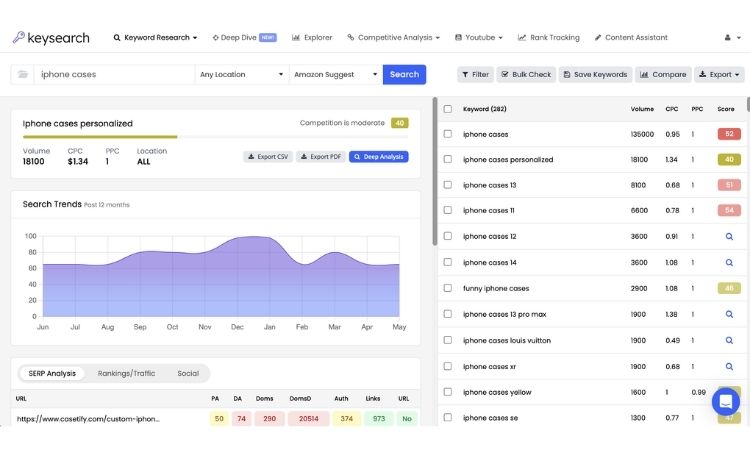Open Amazon Suggest source dropdown
Viewport: 750px width, 450px height.
336,75
